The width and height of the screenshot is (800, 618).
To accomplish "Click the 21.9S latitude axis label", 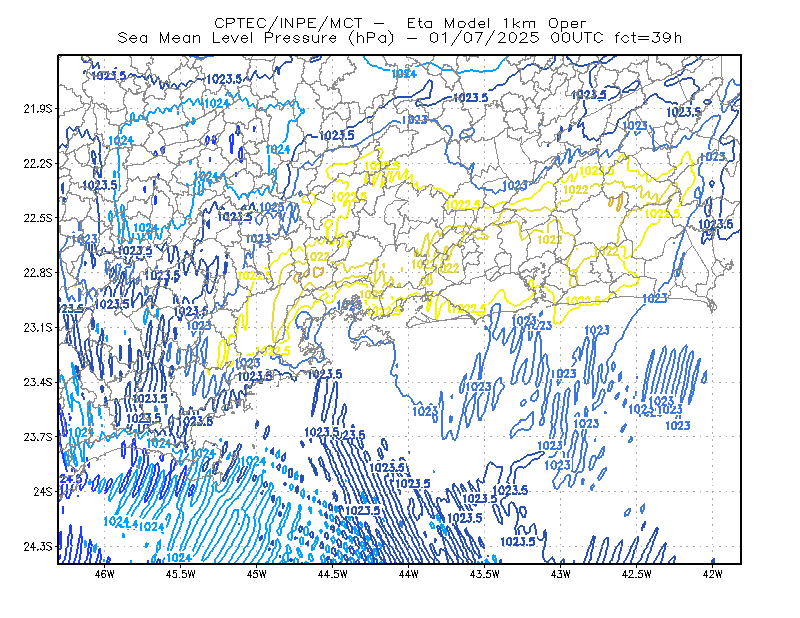I will point(38,109).
